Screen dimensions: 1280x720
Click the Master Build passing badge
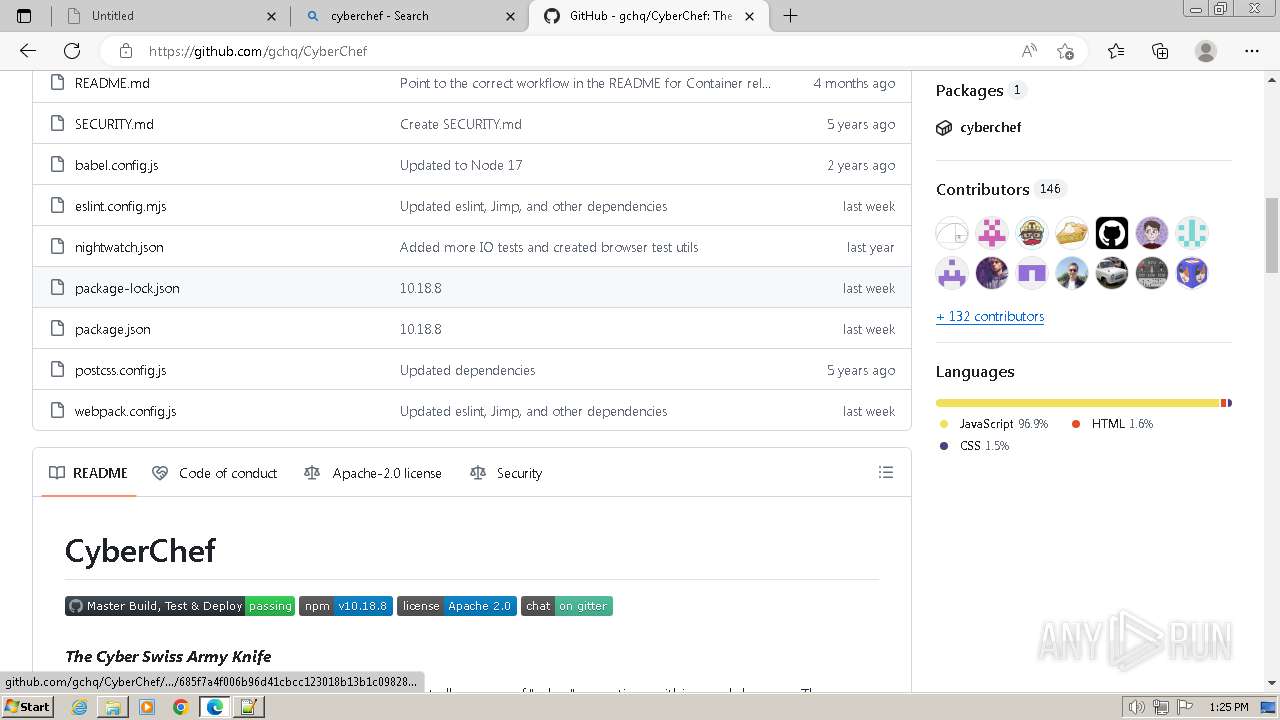[x=180, y=606]
